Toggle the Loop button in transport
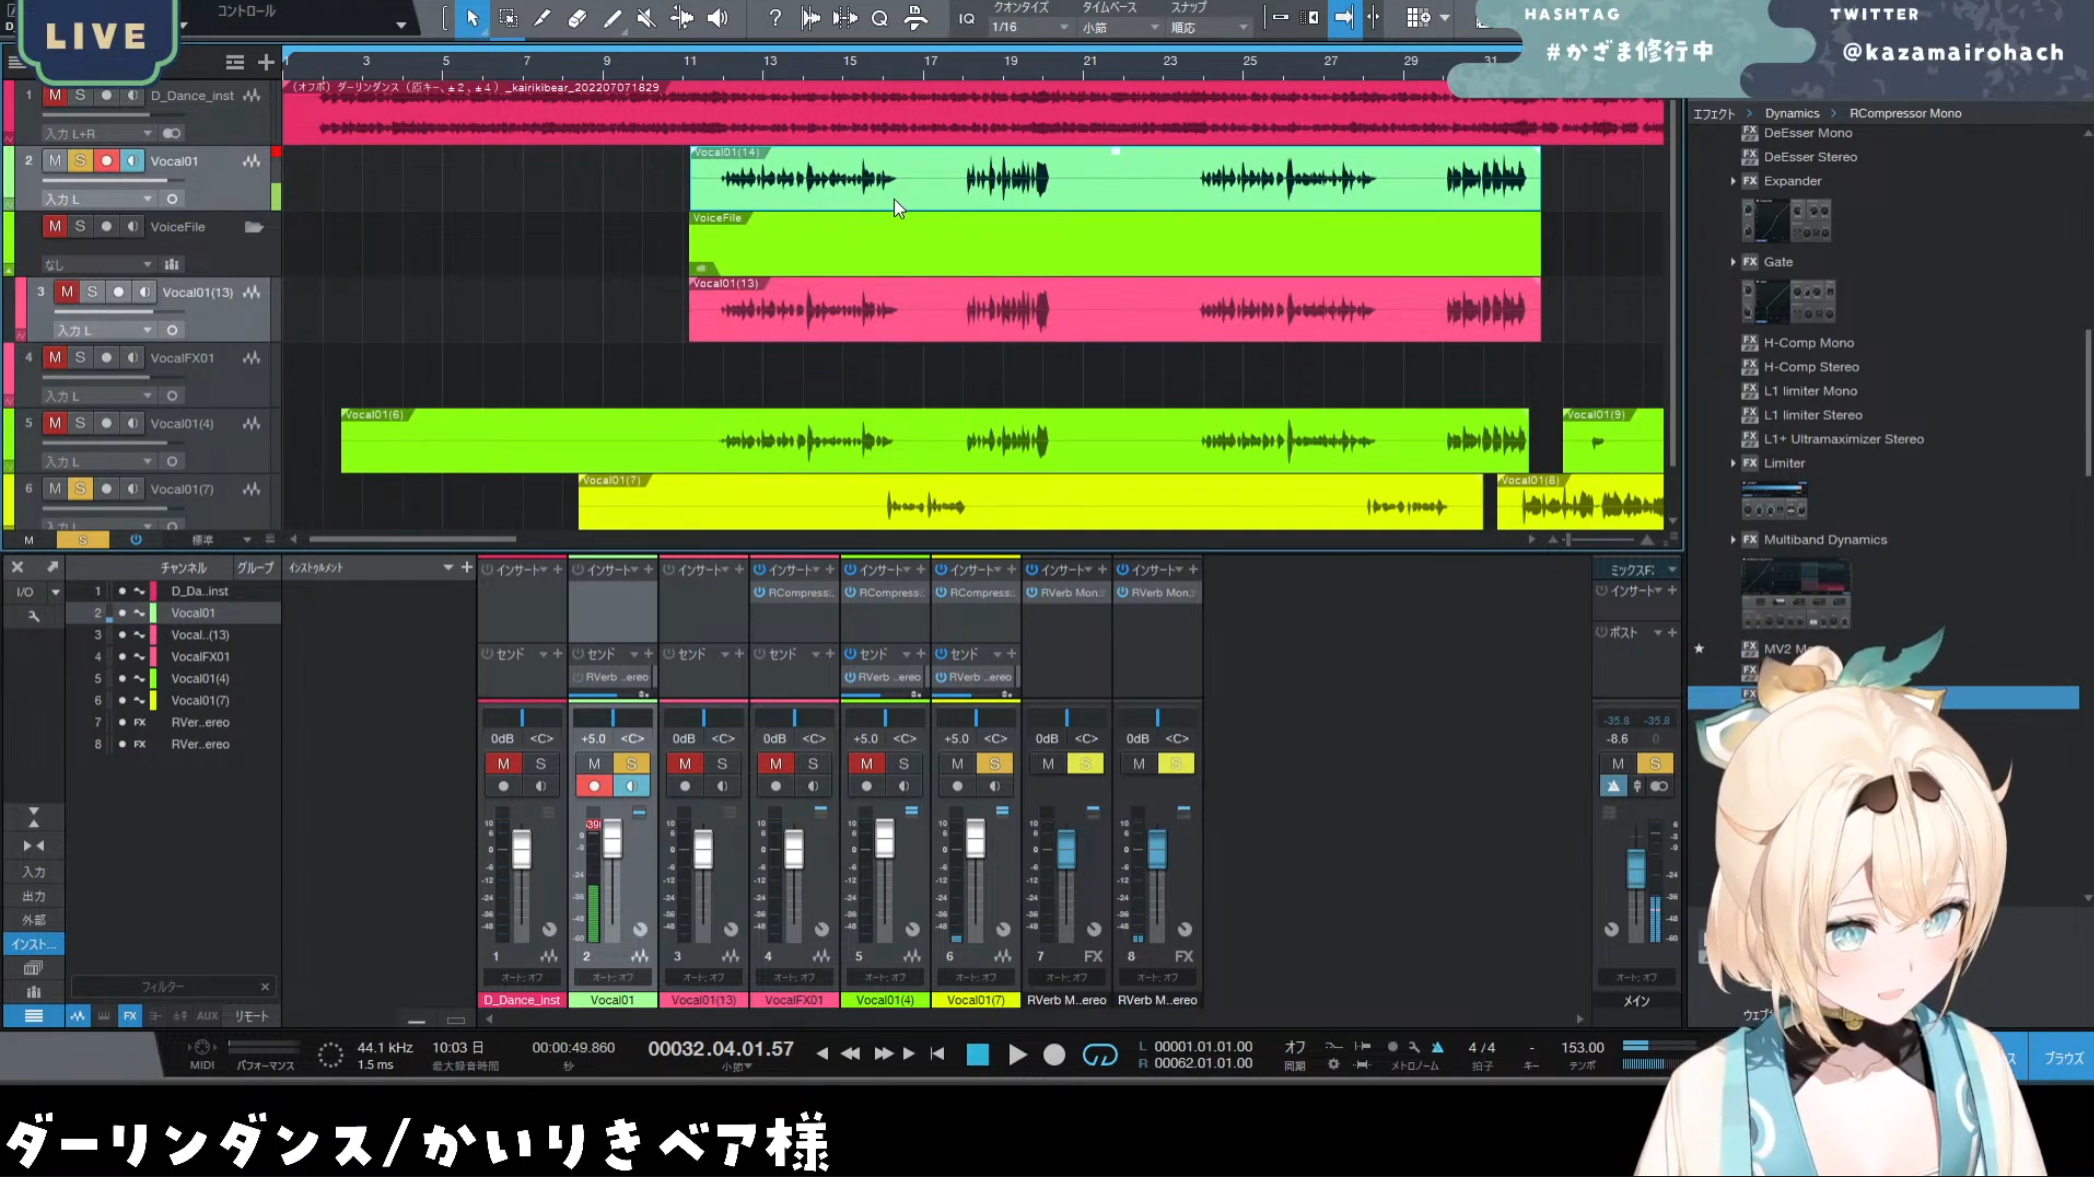2094x1177 pixels. 1099,1054
